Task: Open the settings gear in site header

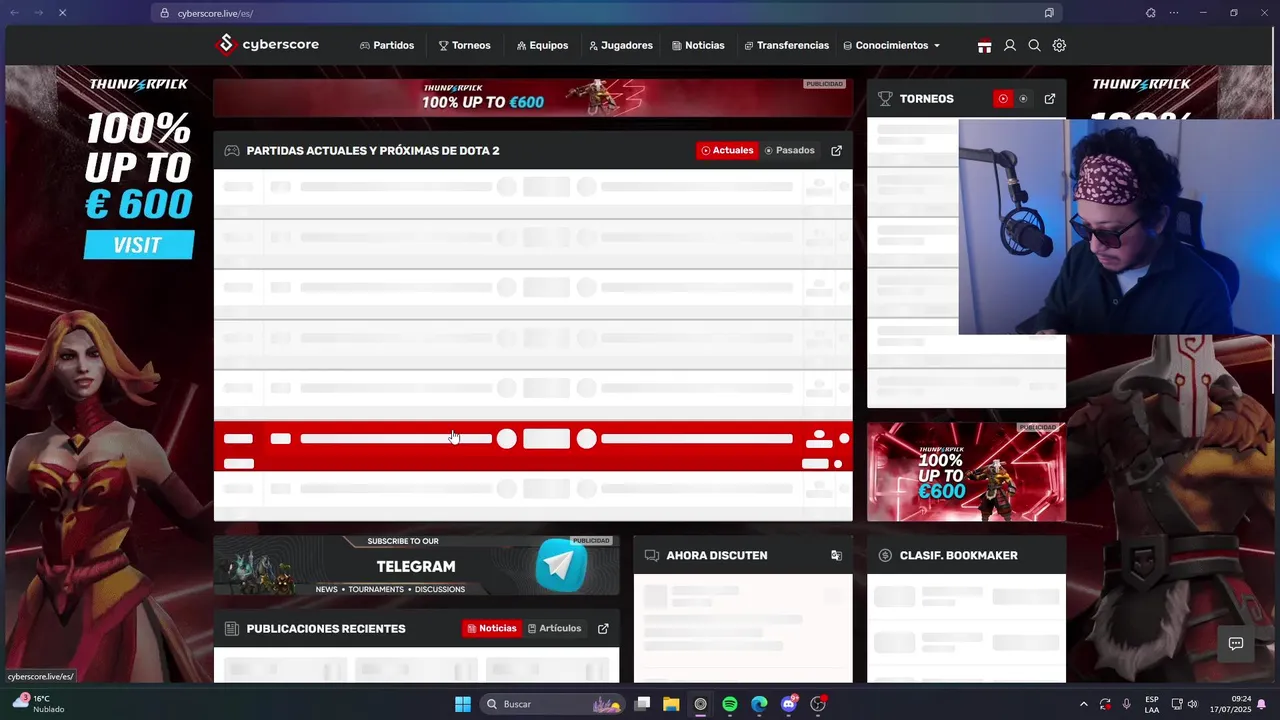Action: coord(1059,46)
